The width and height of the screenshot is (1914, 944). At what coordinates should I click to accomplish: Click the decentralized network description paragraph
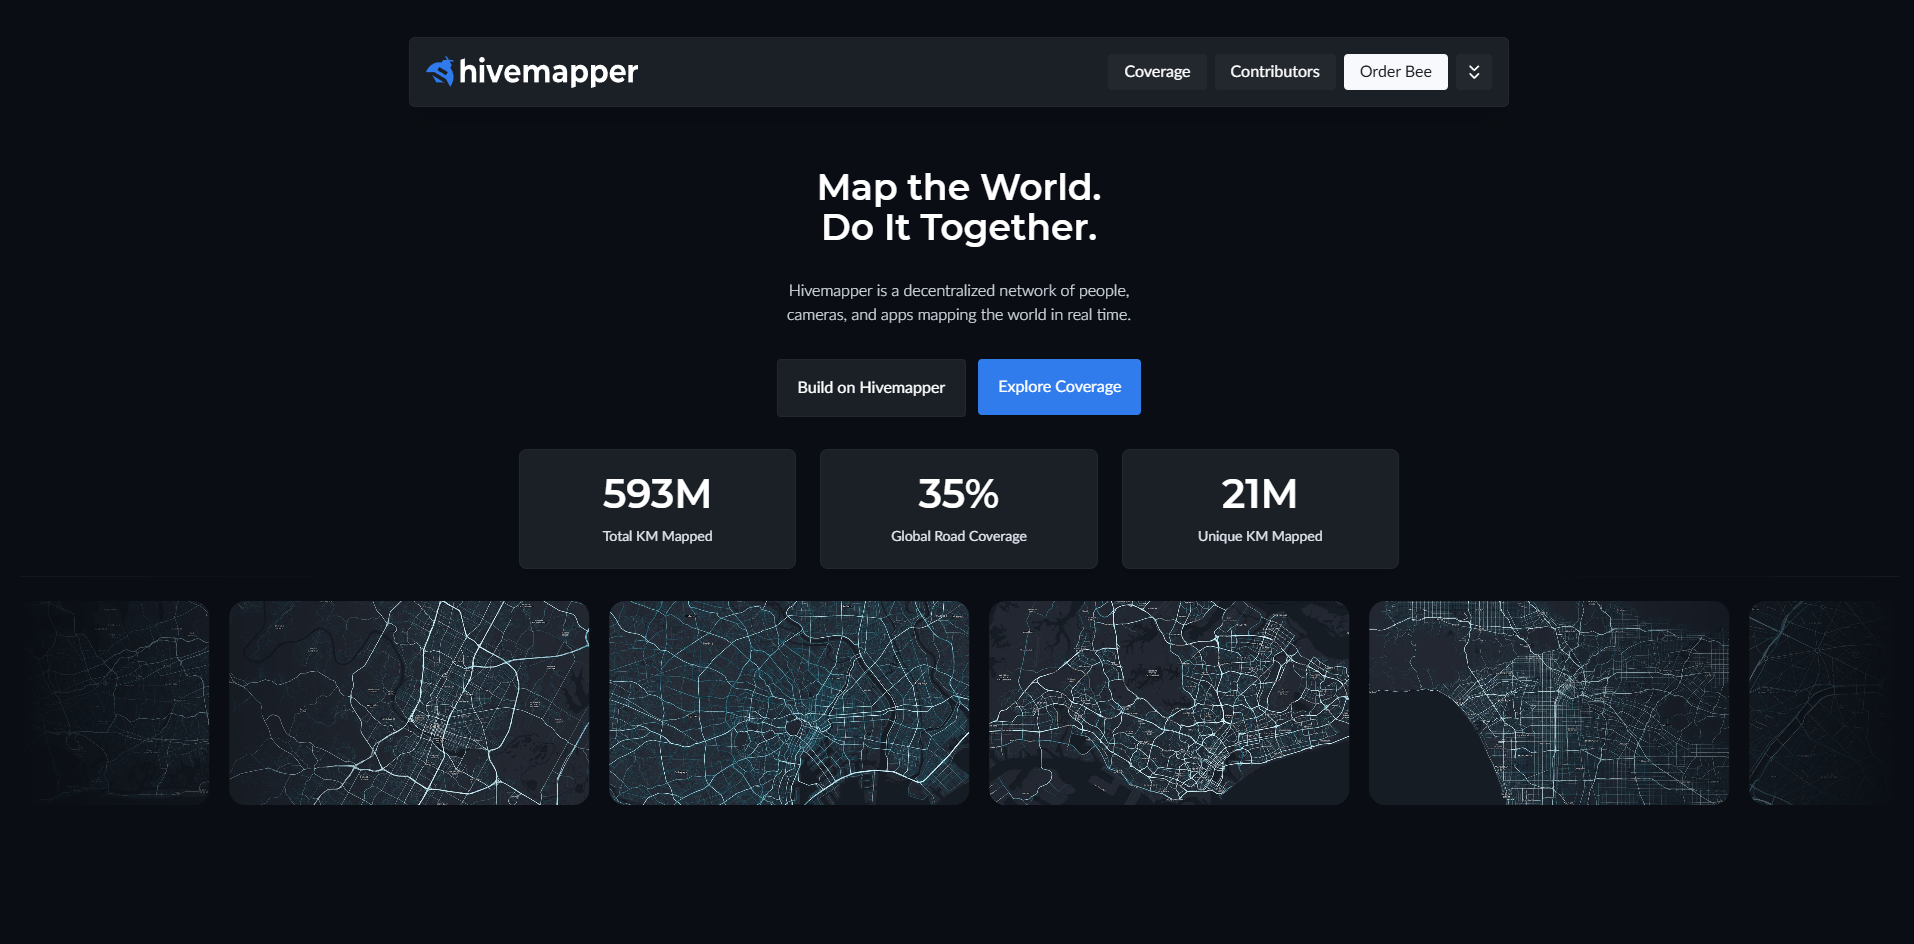coord(958,302)
